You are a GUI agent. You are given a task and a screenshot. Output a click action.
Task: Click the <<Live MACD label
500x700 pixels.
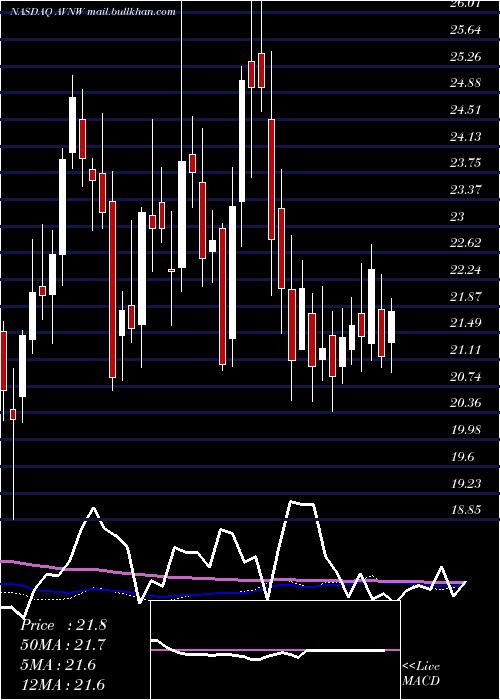pos(421,674)
